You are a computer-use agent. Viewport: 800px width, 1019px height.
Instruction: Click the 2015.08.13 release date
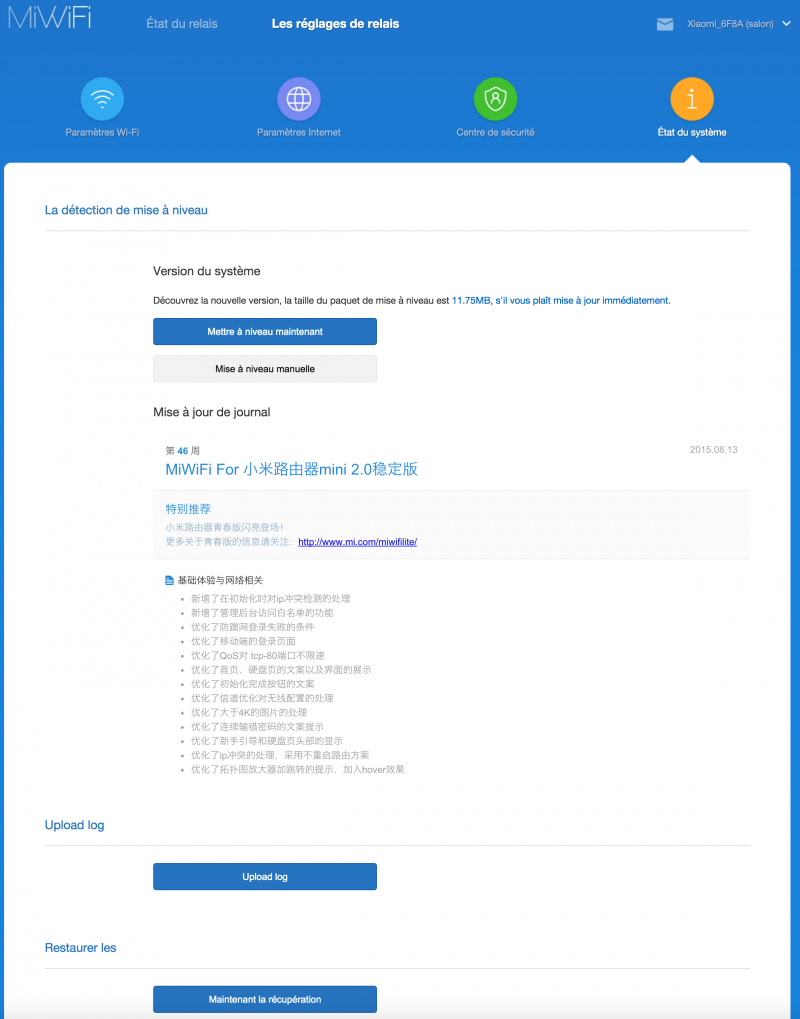(x=714, y=450)
